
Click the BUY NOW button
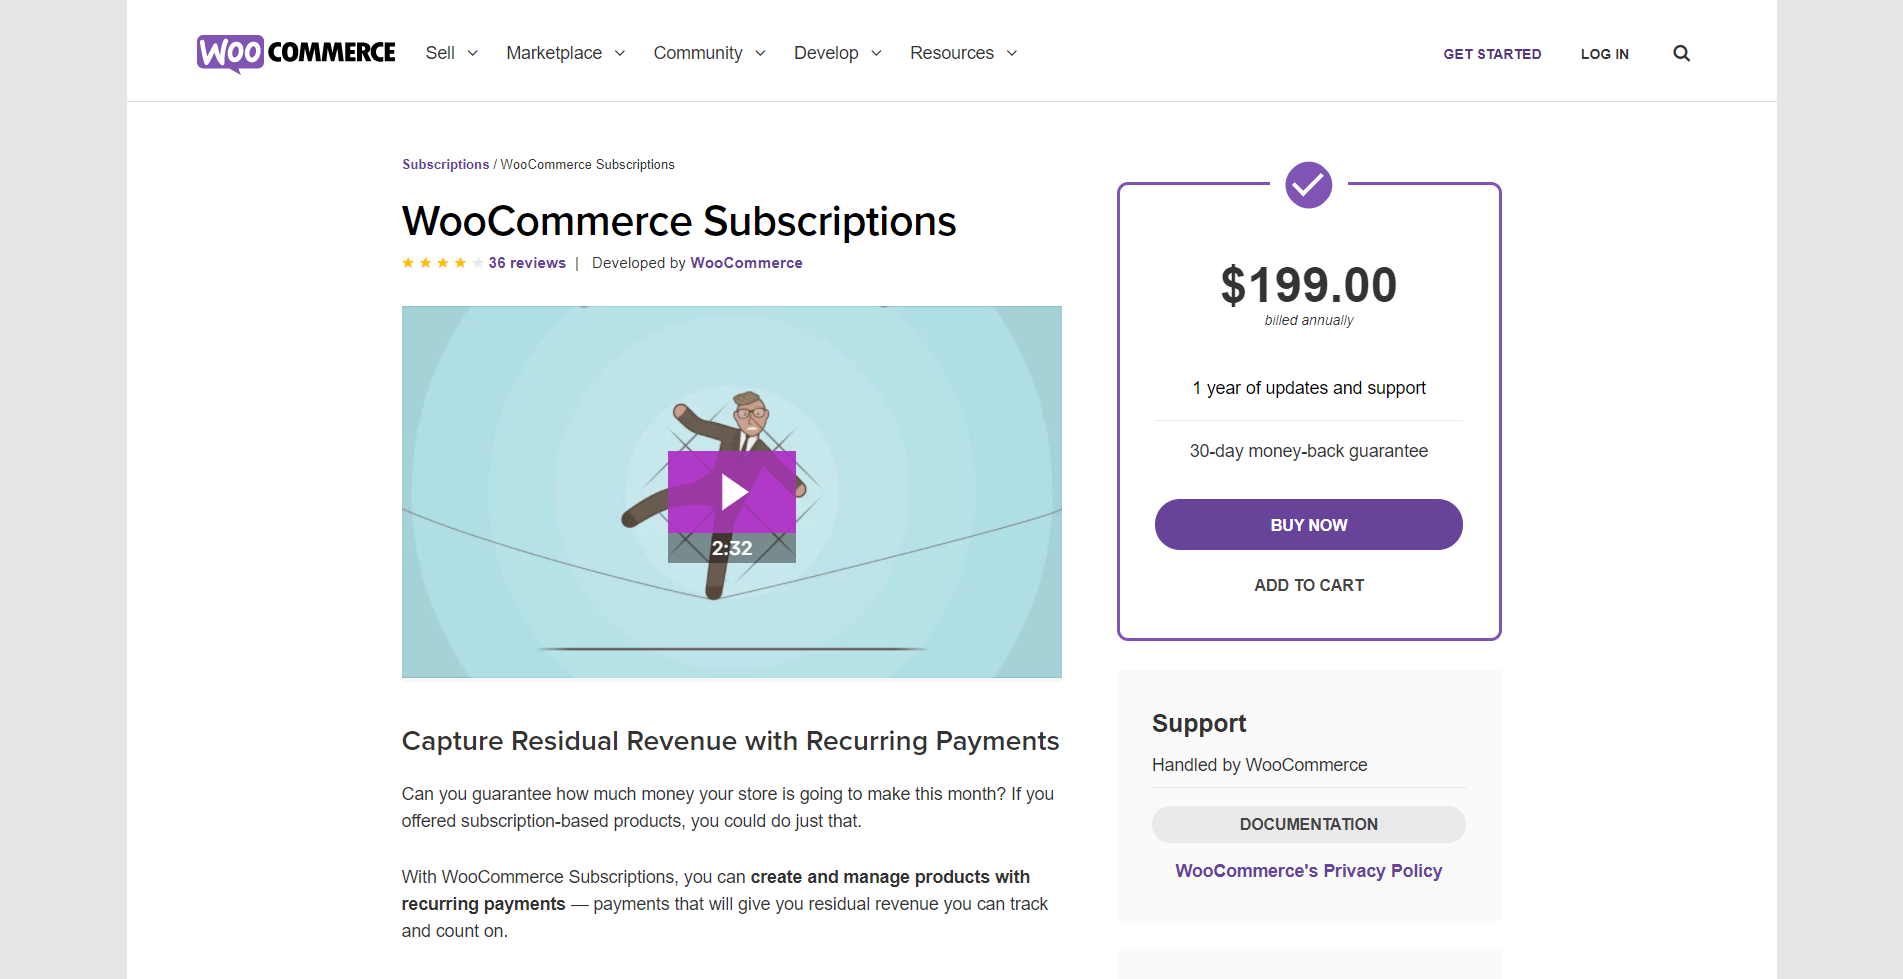[1309, 525]
